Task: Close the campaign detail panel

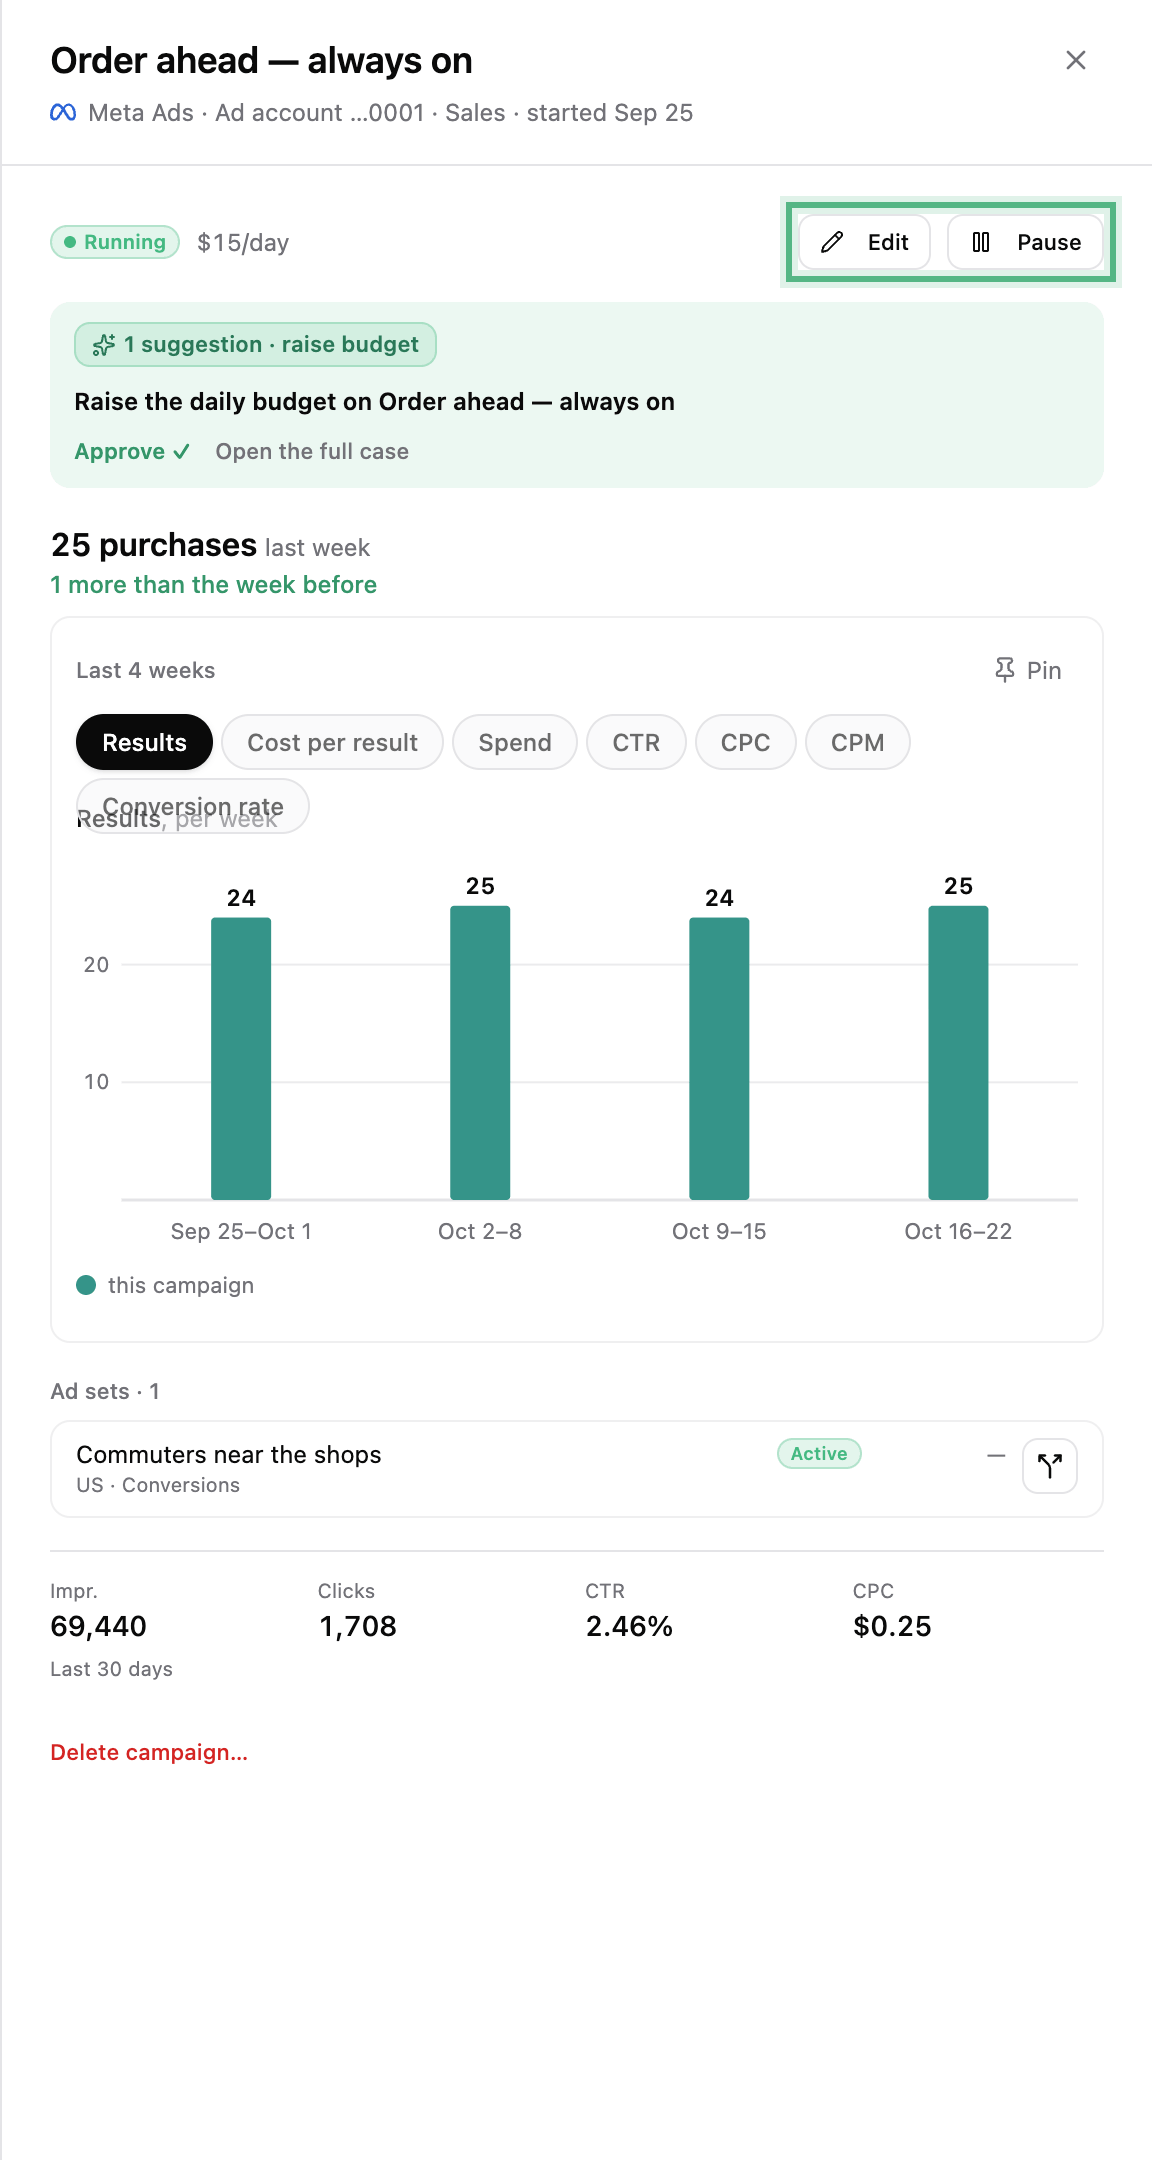Action: [1076, 60]
